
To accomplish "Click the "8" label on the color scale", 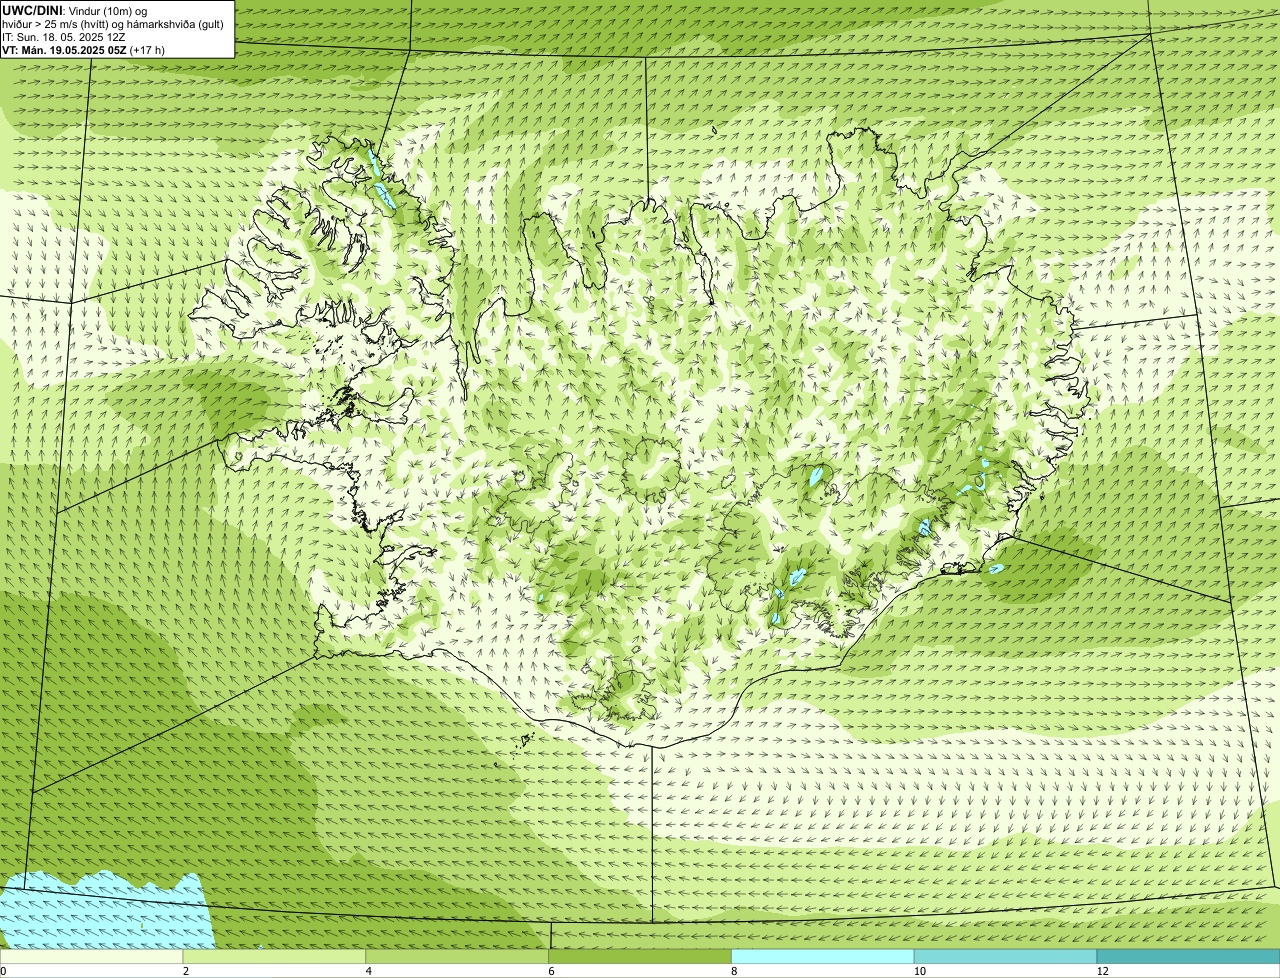I will [734, 971].
